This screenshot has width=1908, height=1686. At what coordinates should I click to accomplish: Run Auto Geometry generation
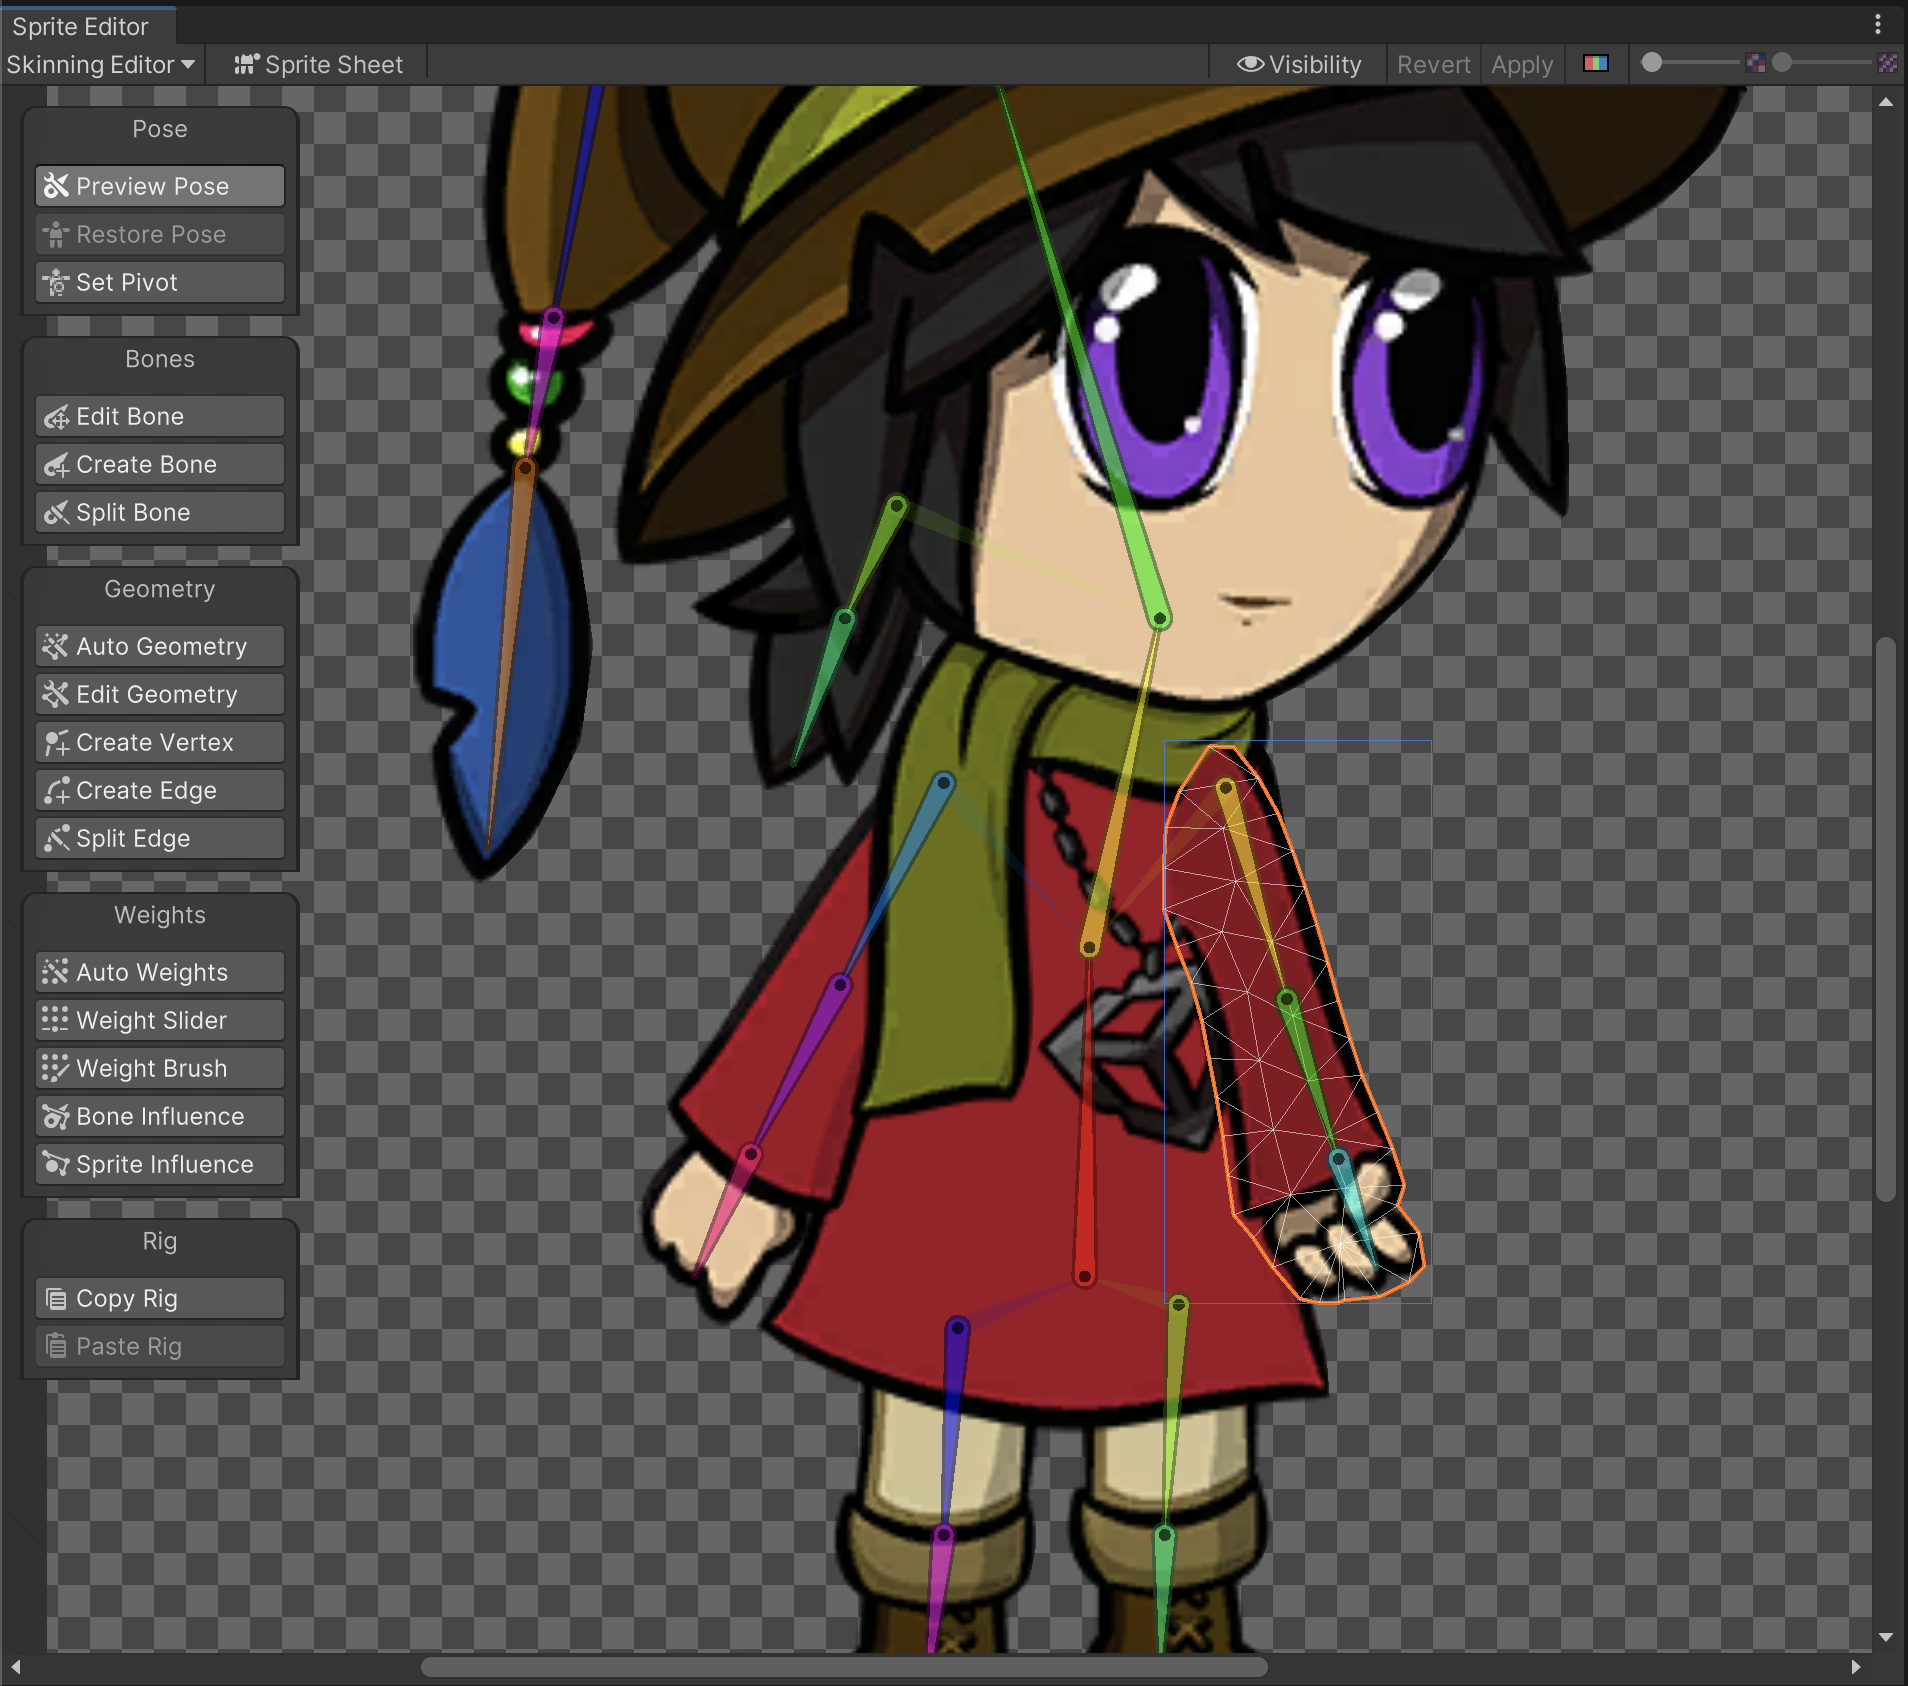[160, 647]
